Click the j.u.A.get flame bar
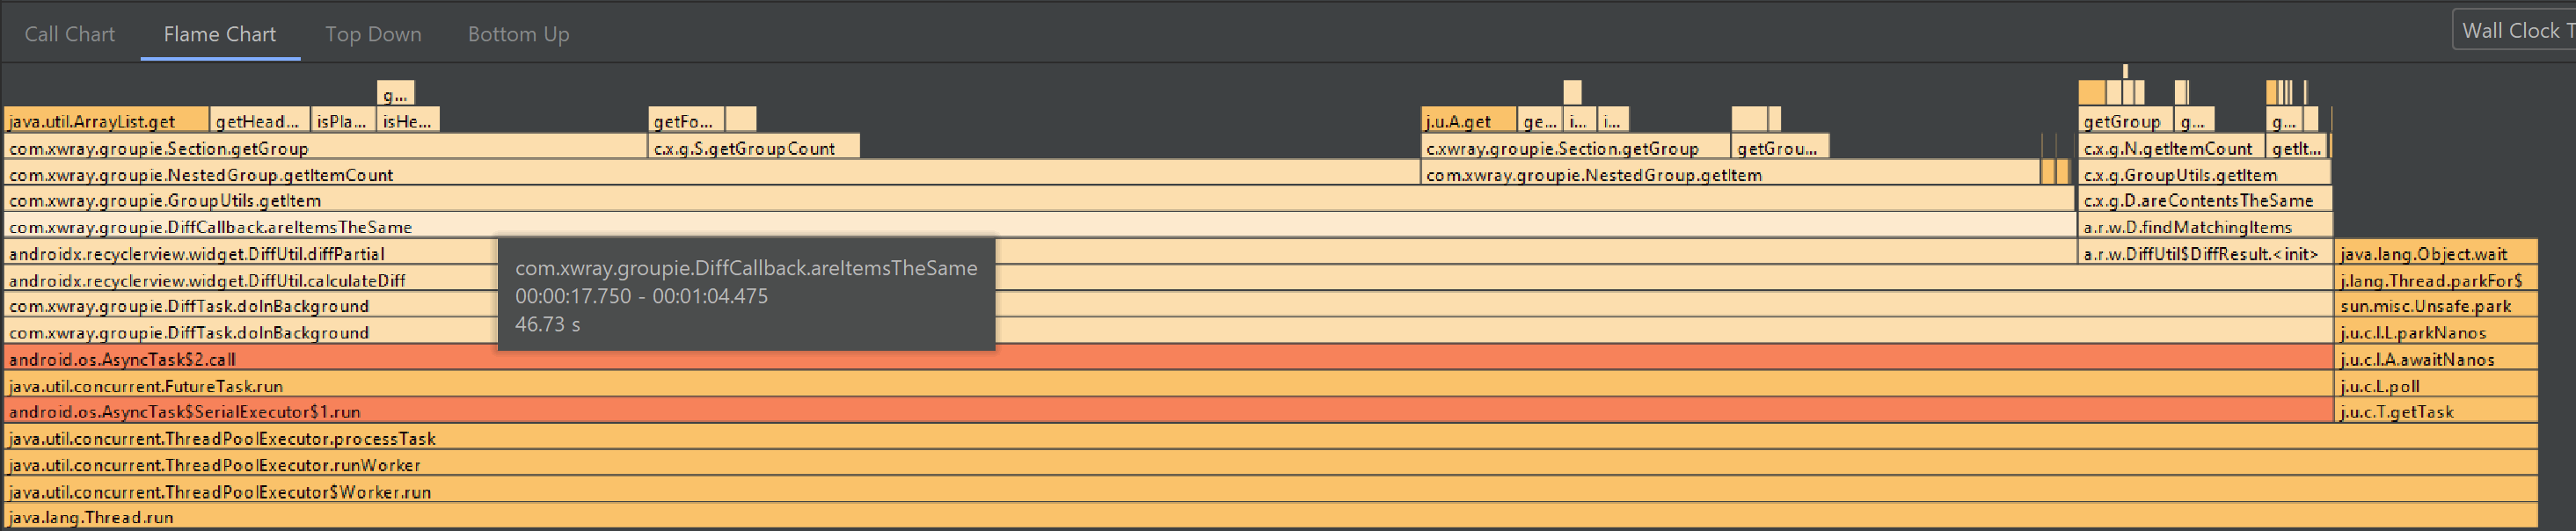This screenshot has width=2576, height=531. click(1469, 121)
